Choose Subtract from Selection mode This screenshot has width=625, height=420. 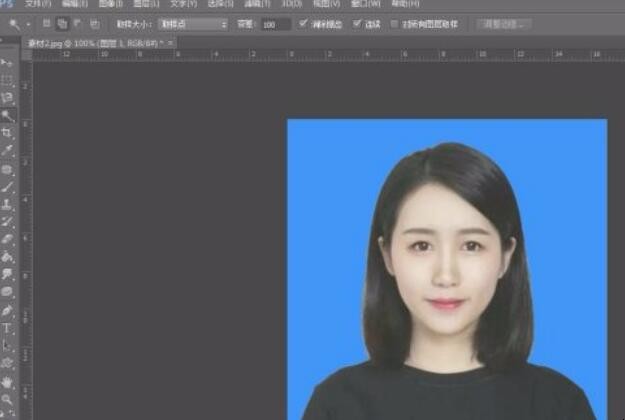[78, 24]
